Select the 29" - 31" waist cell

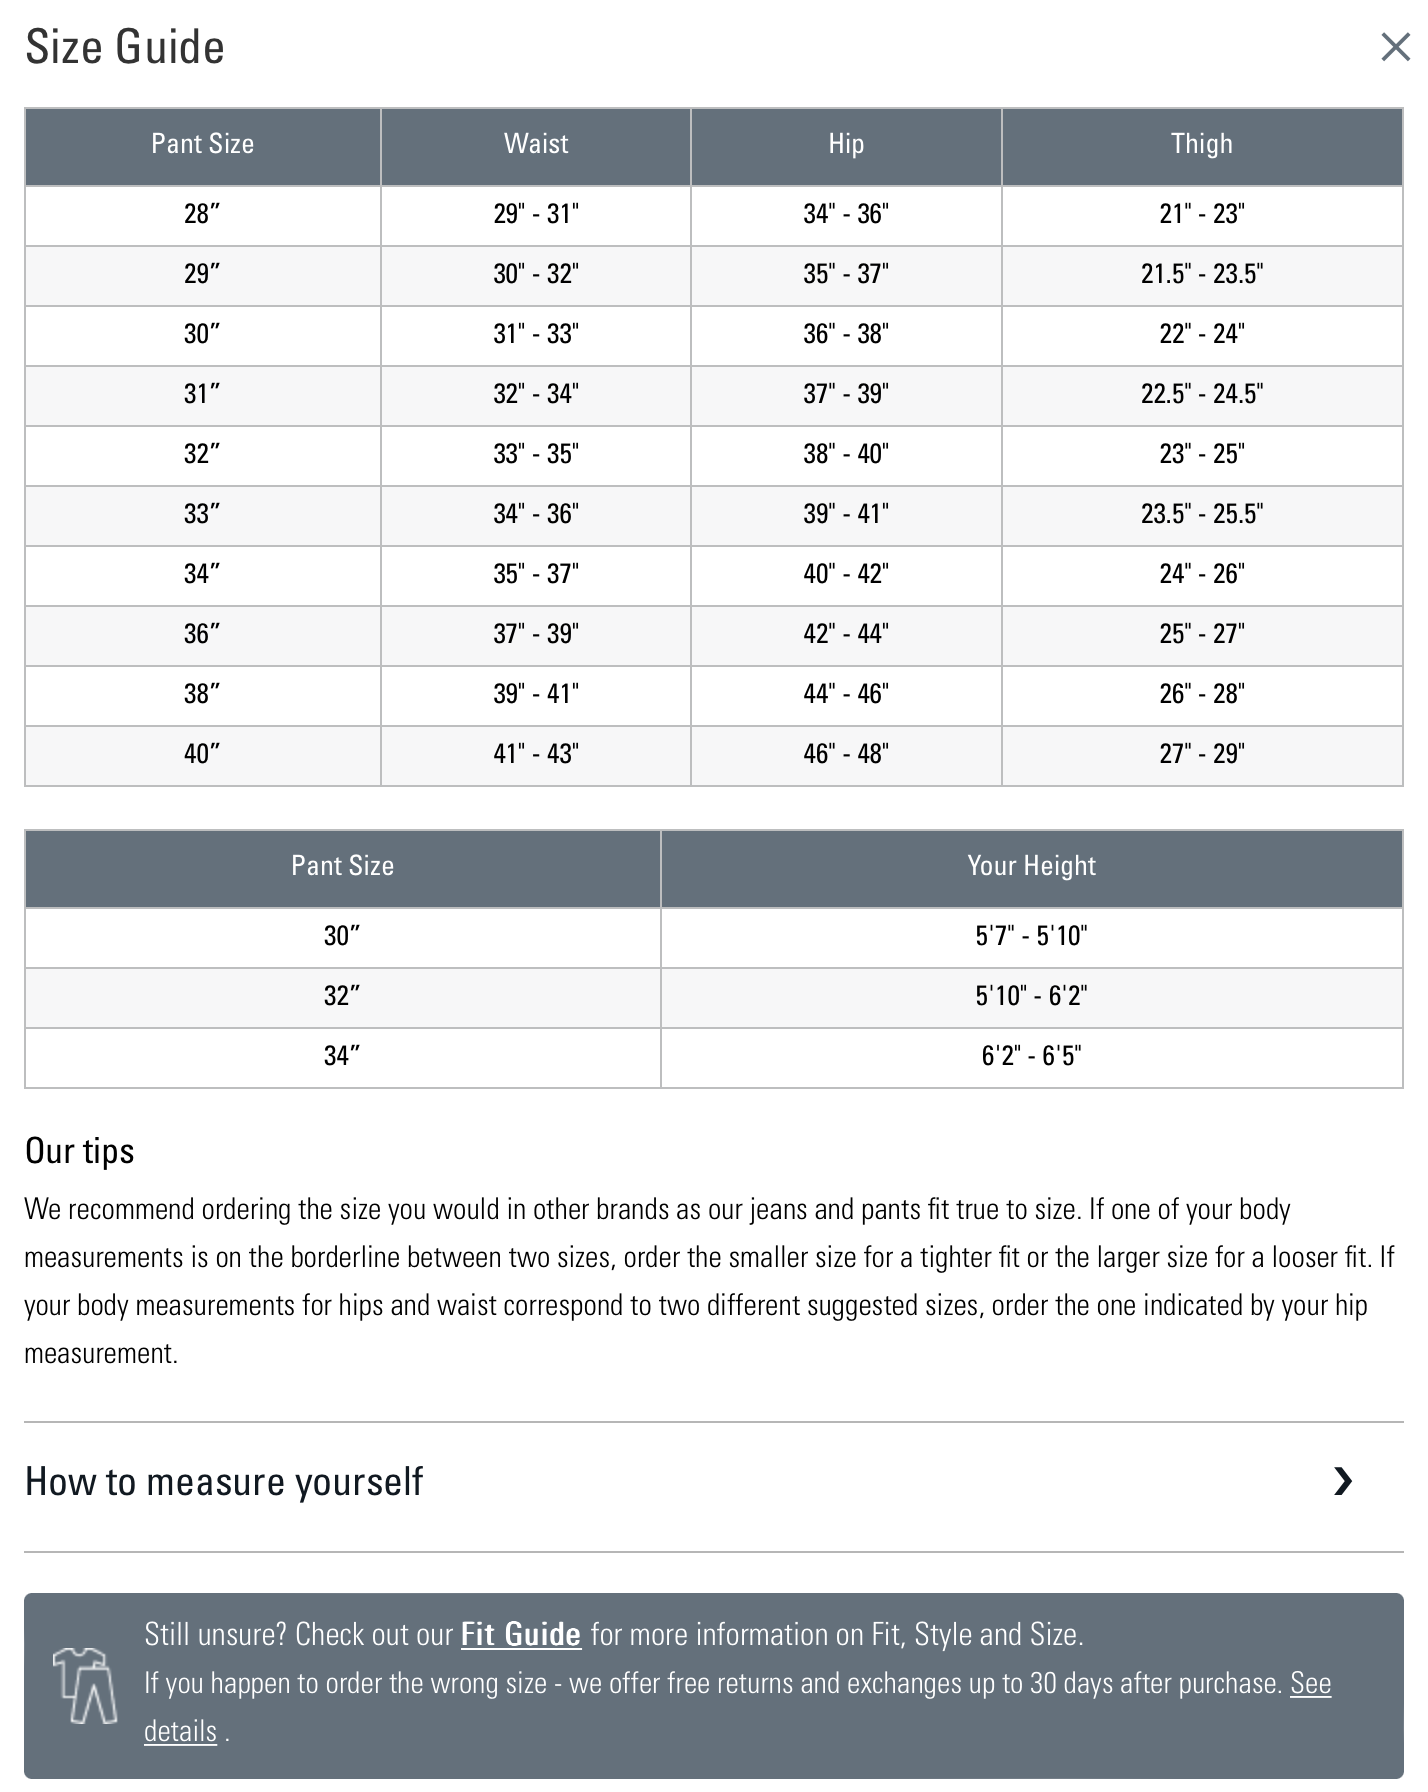536,214
